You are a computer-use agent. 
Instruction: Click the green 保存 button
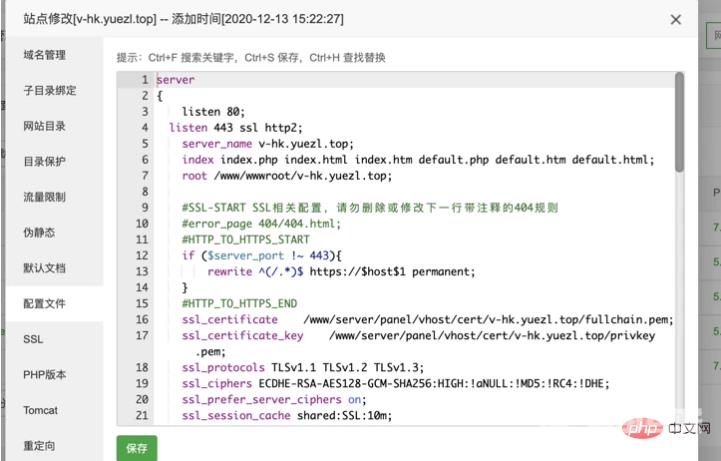click(x=136, y=449)
